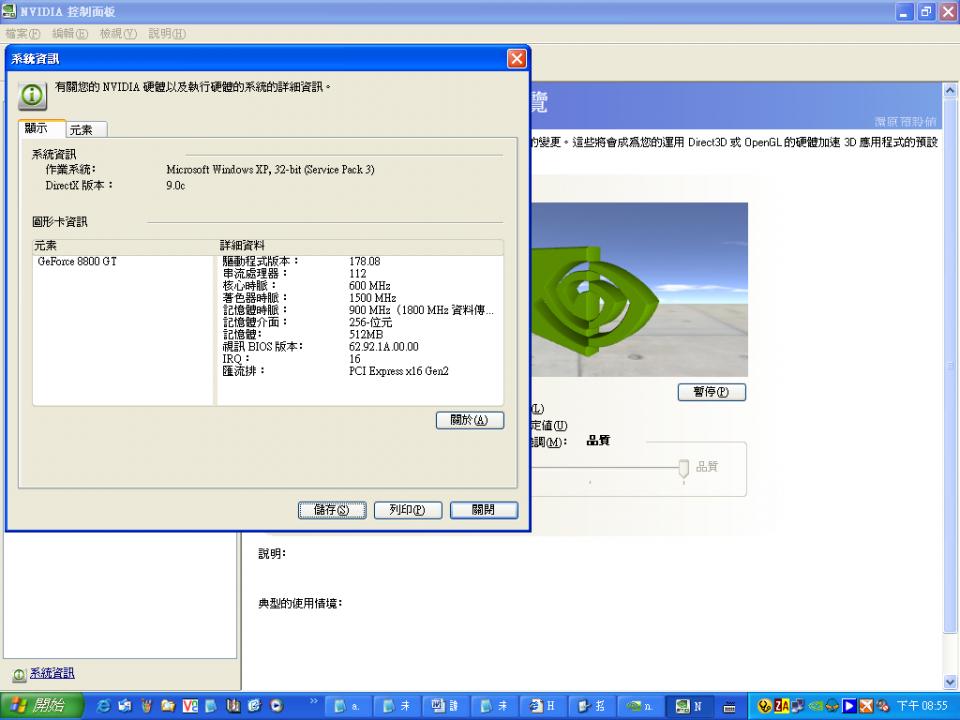The image size is (960, 720).
Task: Switch to the 'a.' taskbar window
Action: click(347, 706)
